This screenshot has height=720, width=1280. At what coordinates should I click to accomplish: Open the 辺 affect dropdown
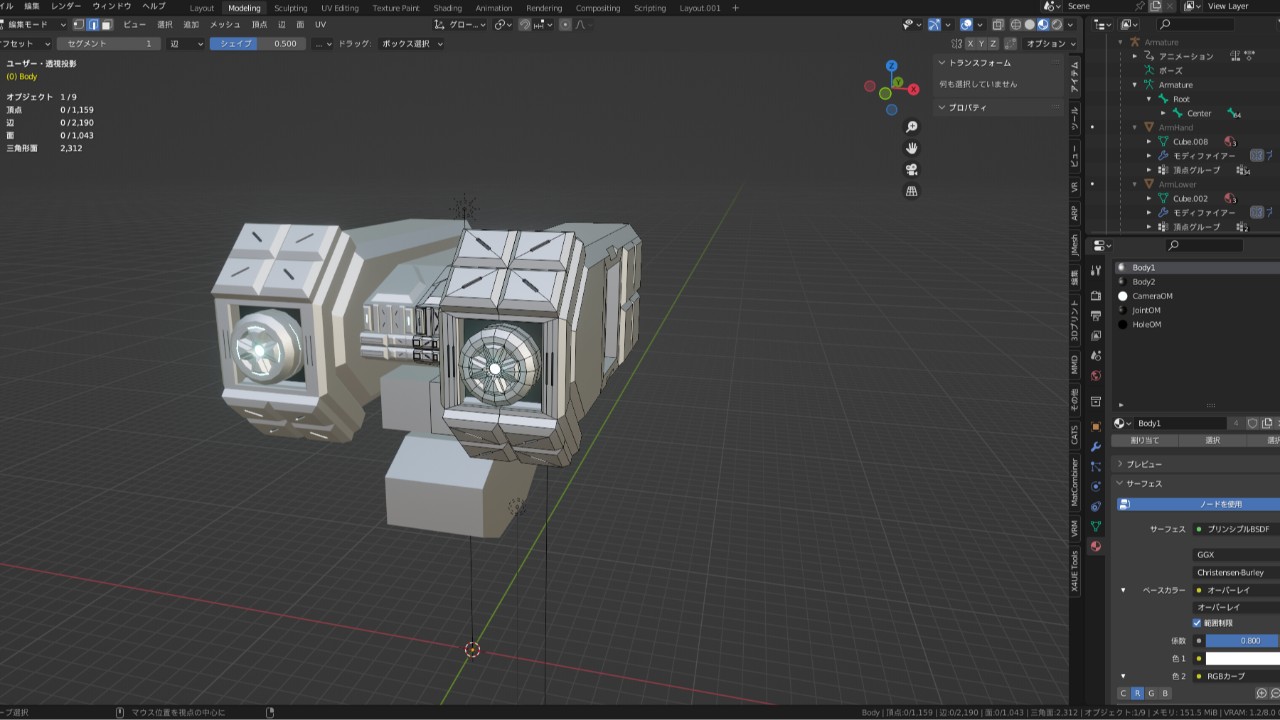pyautogui.click(x=186, y=44)
